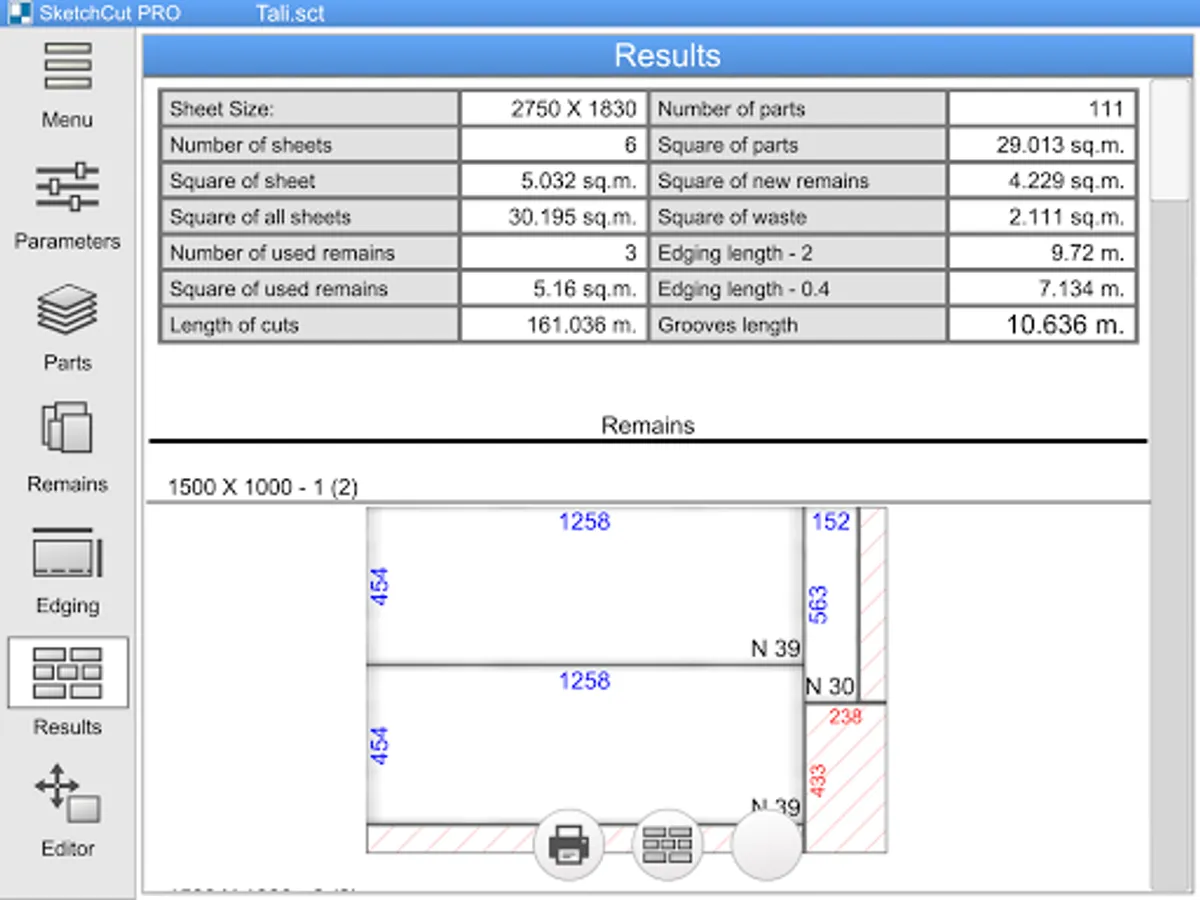The width and height of the screenshot is (1200, 900).
Task: Click the 1500 X 1000 - 1 (2) label
Action: (263, 488)
